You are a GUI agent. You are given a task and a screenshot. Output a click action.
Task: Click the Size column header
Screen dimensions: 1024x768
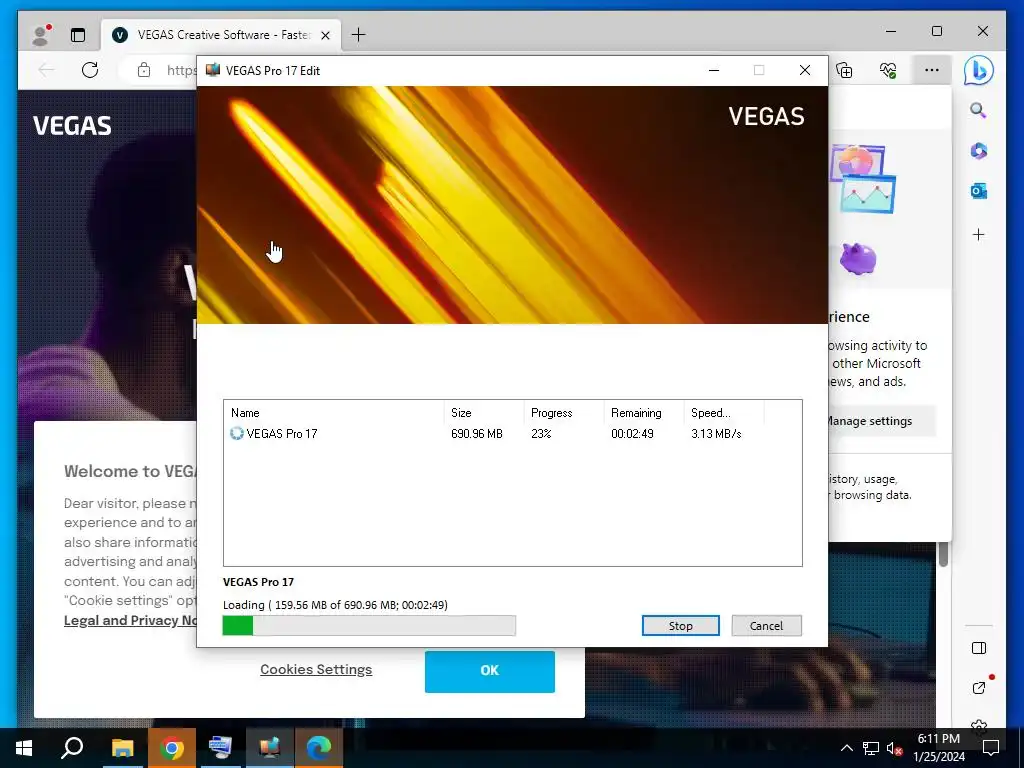click(x=483, y=413)
